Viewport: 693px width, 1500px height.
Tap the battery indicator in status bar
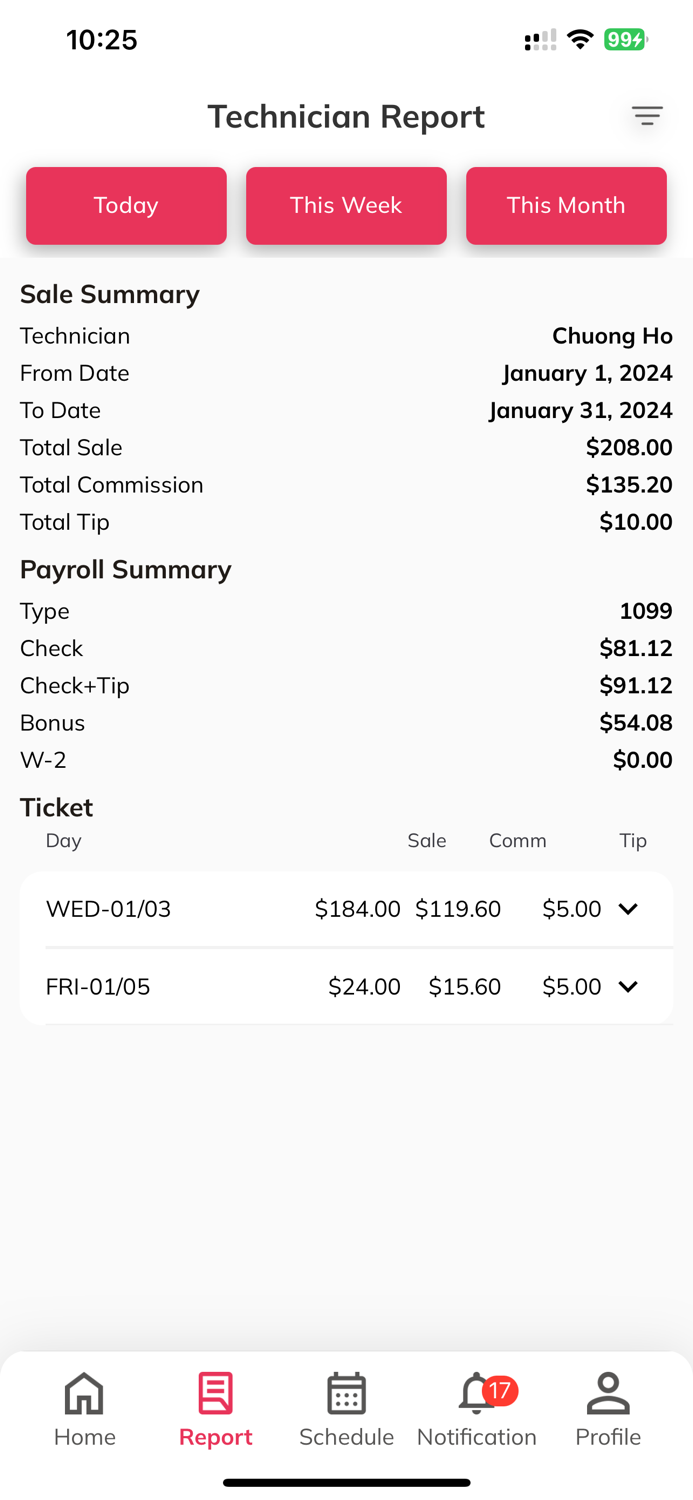[x=626, y=40]
